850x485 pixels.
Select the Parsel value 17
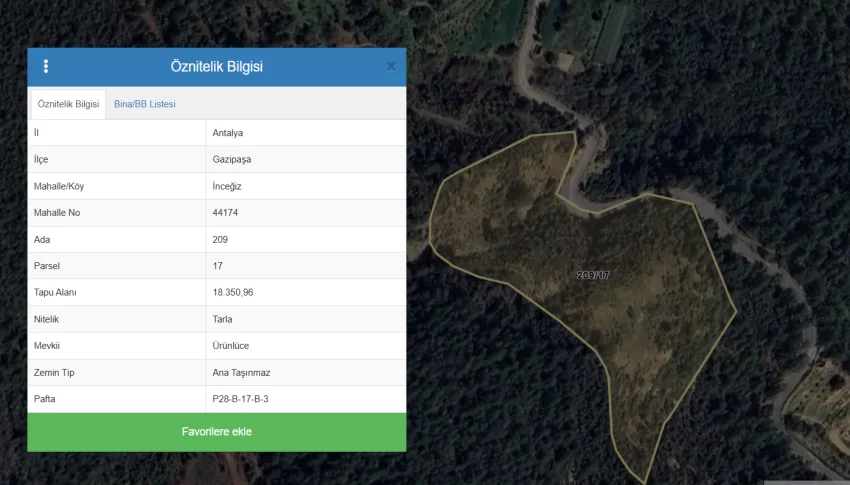coord(218,266)
